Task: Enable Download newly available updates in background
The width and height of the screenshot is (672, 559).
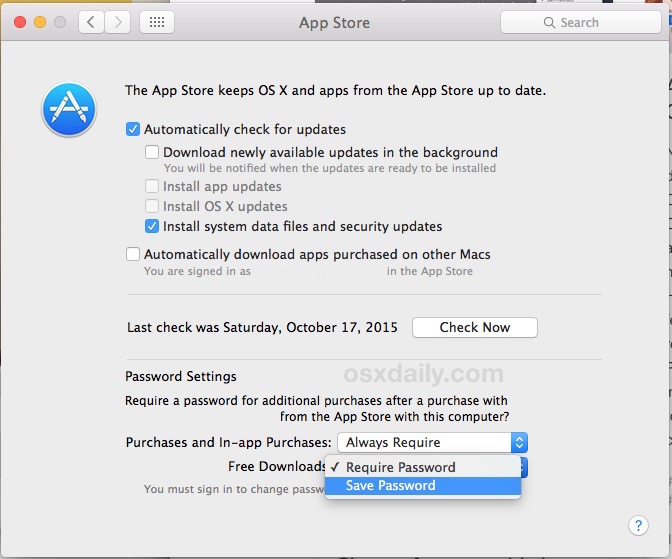Action: (152, 152)
